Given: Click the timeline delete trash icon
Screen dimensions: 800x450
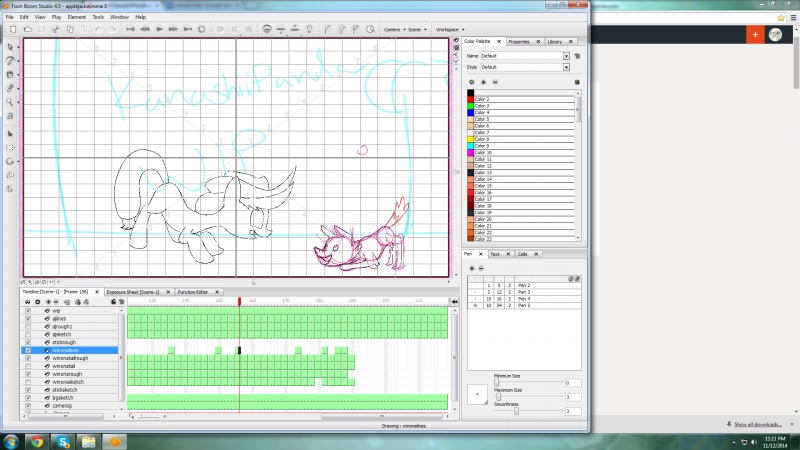Looking at the screenshot, I should tap(121, 302).
